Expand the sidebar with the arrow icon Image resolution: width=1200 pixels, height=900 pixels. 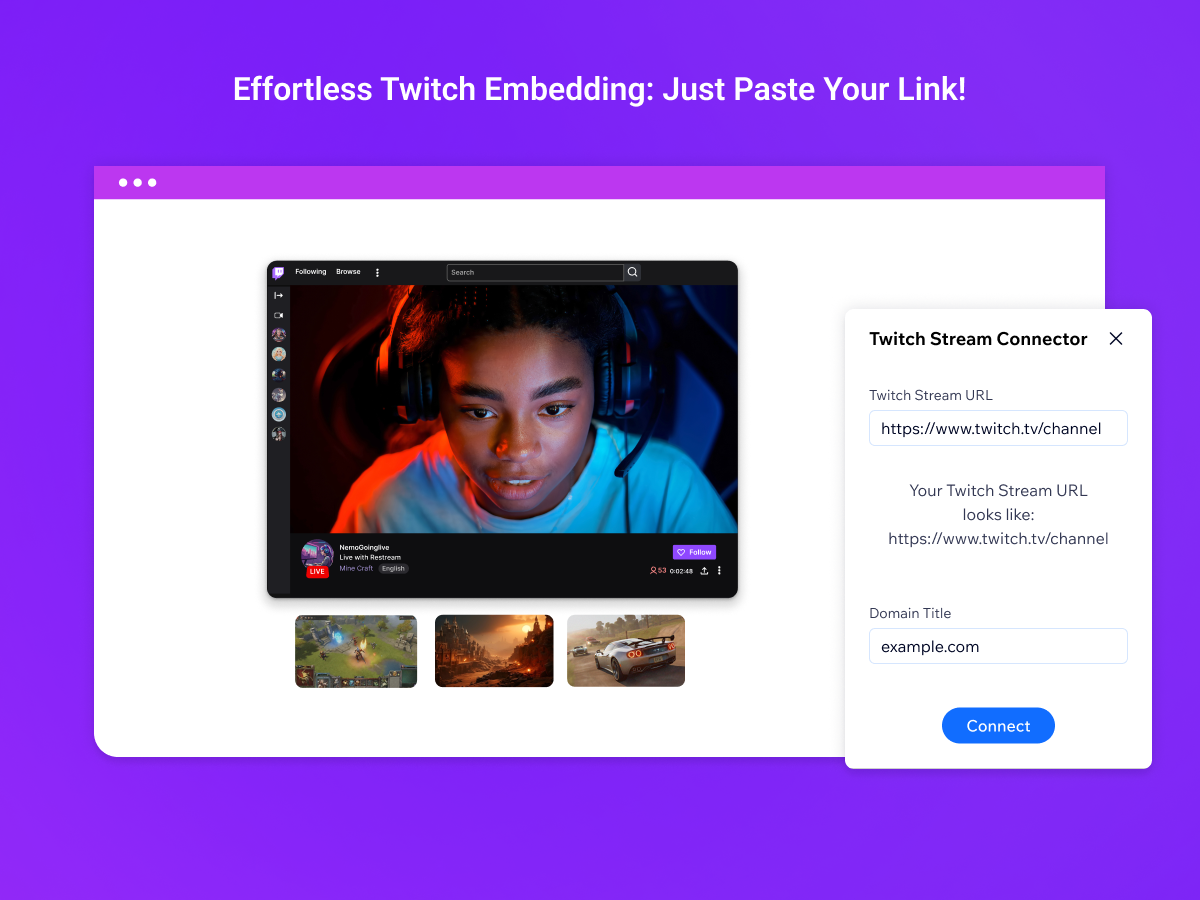coord(279,295)
